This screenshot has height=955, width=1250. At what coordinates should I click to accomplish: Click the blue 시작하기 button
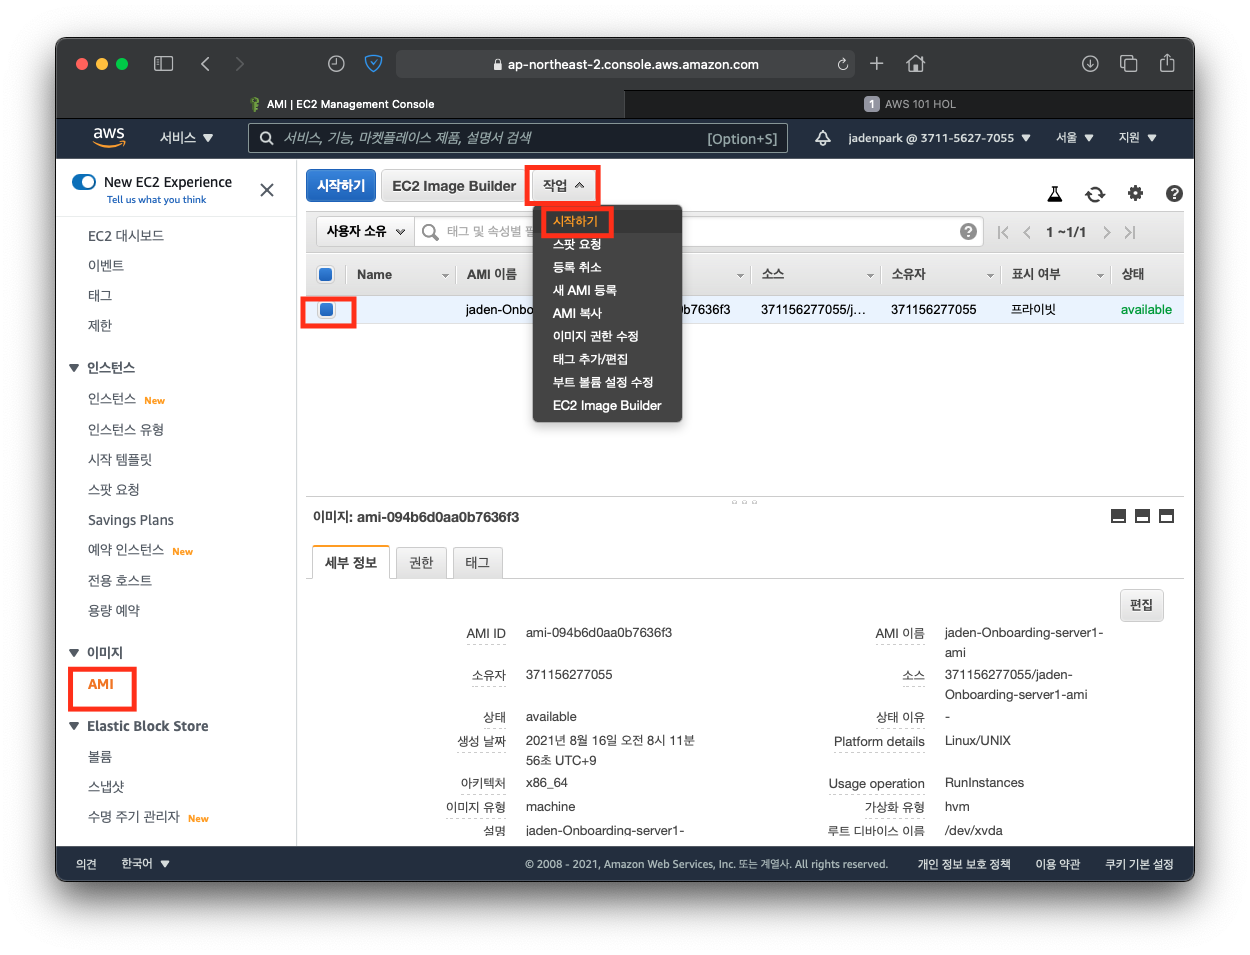[x=341, y=185]
